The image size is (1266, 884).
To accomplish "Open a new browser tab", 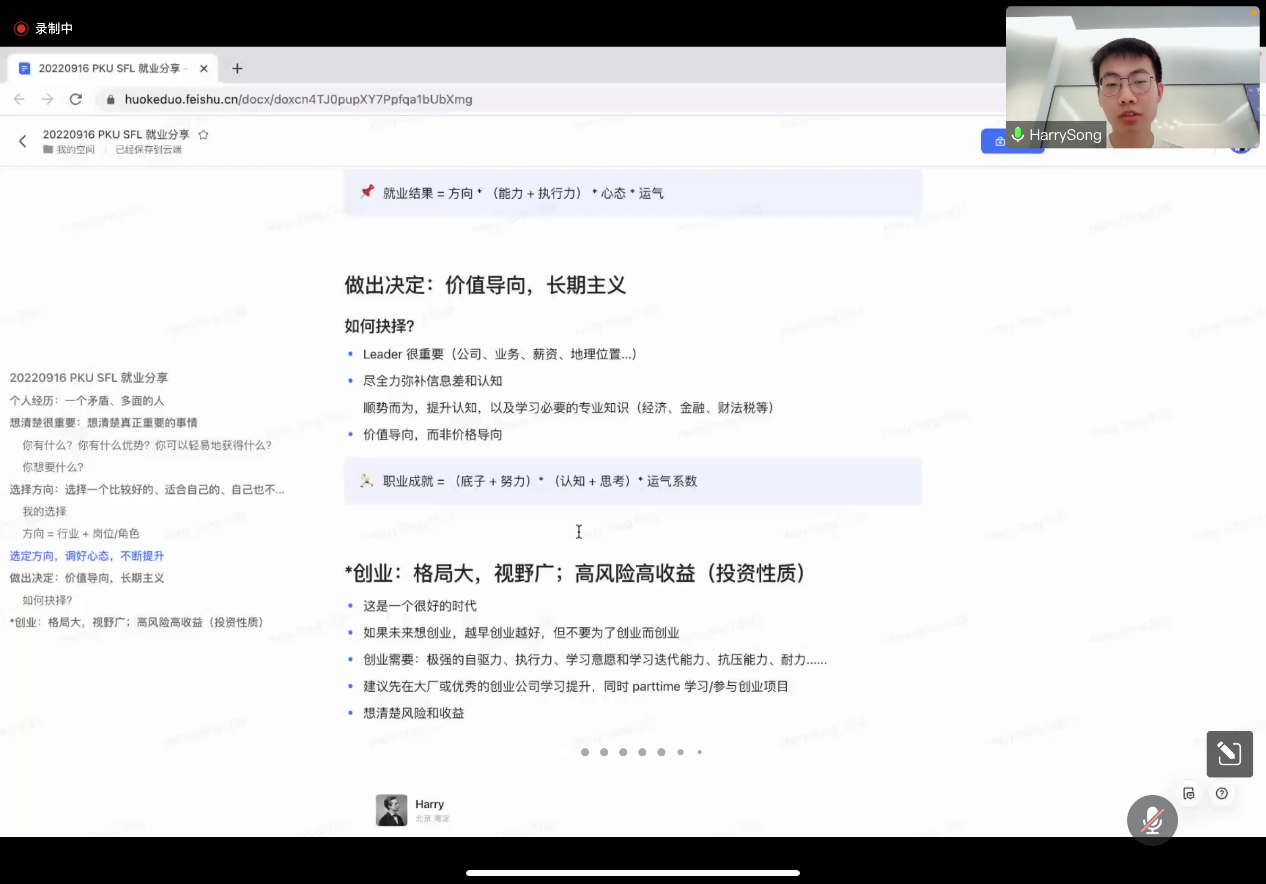I will (x=237, y=68).
